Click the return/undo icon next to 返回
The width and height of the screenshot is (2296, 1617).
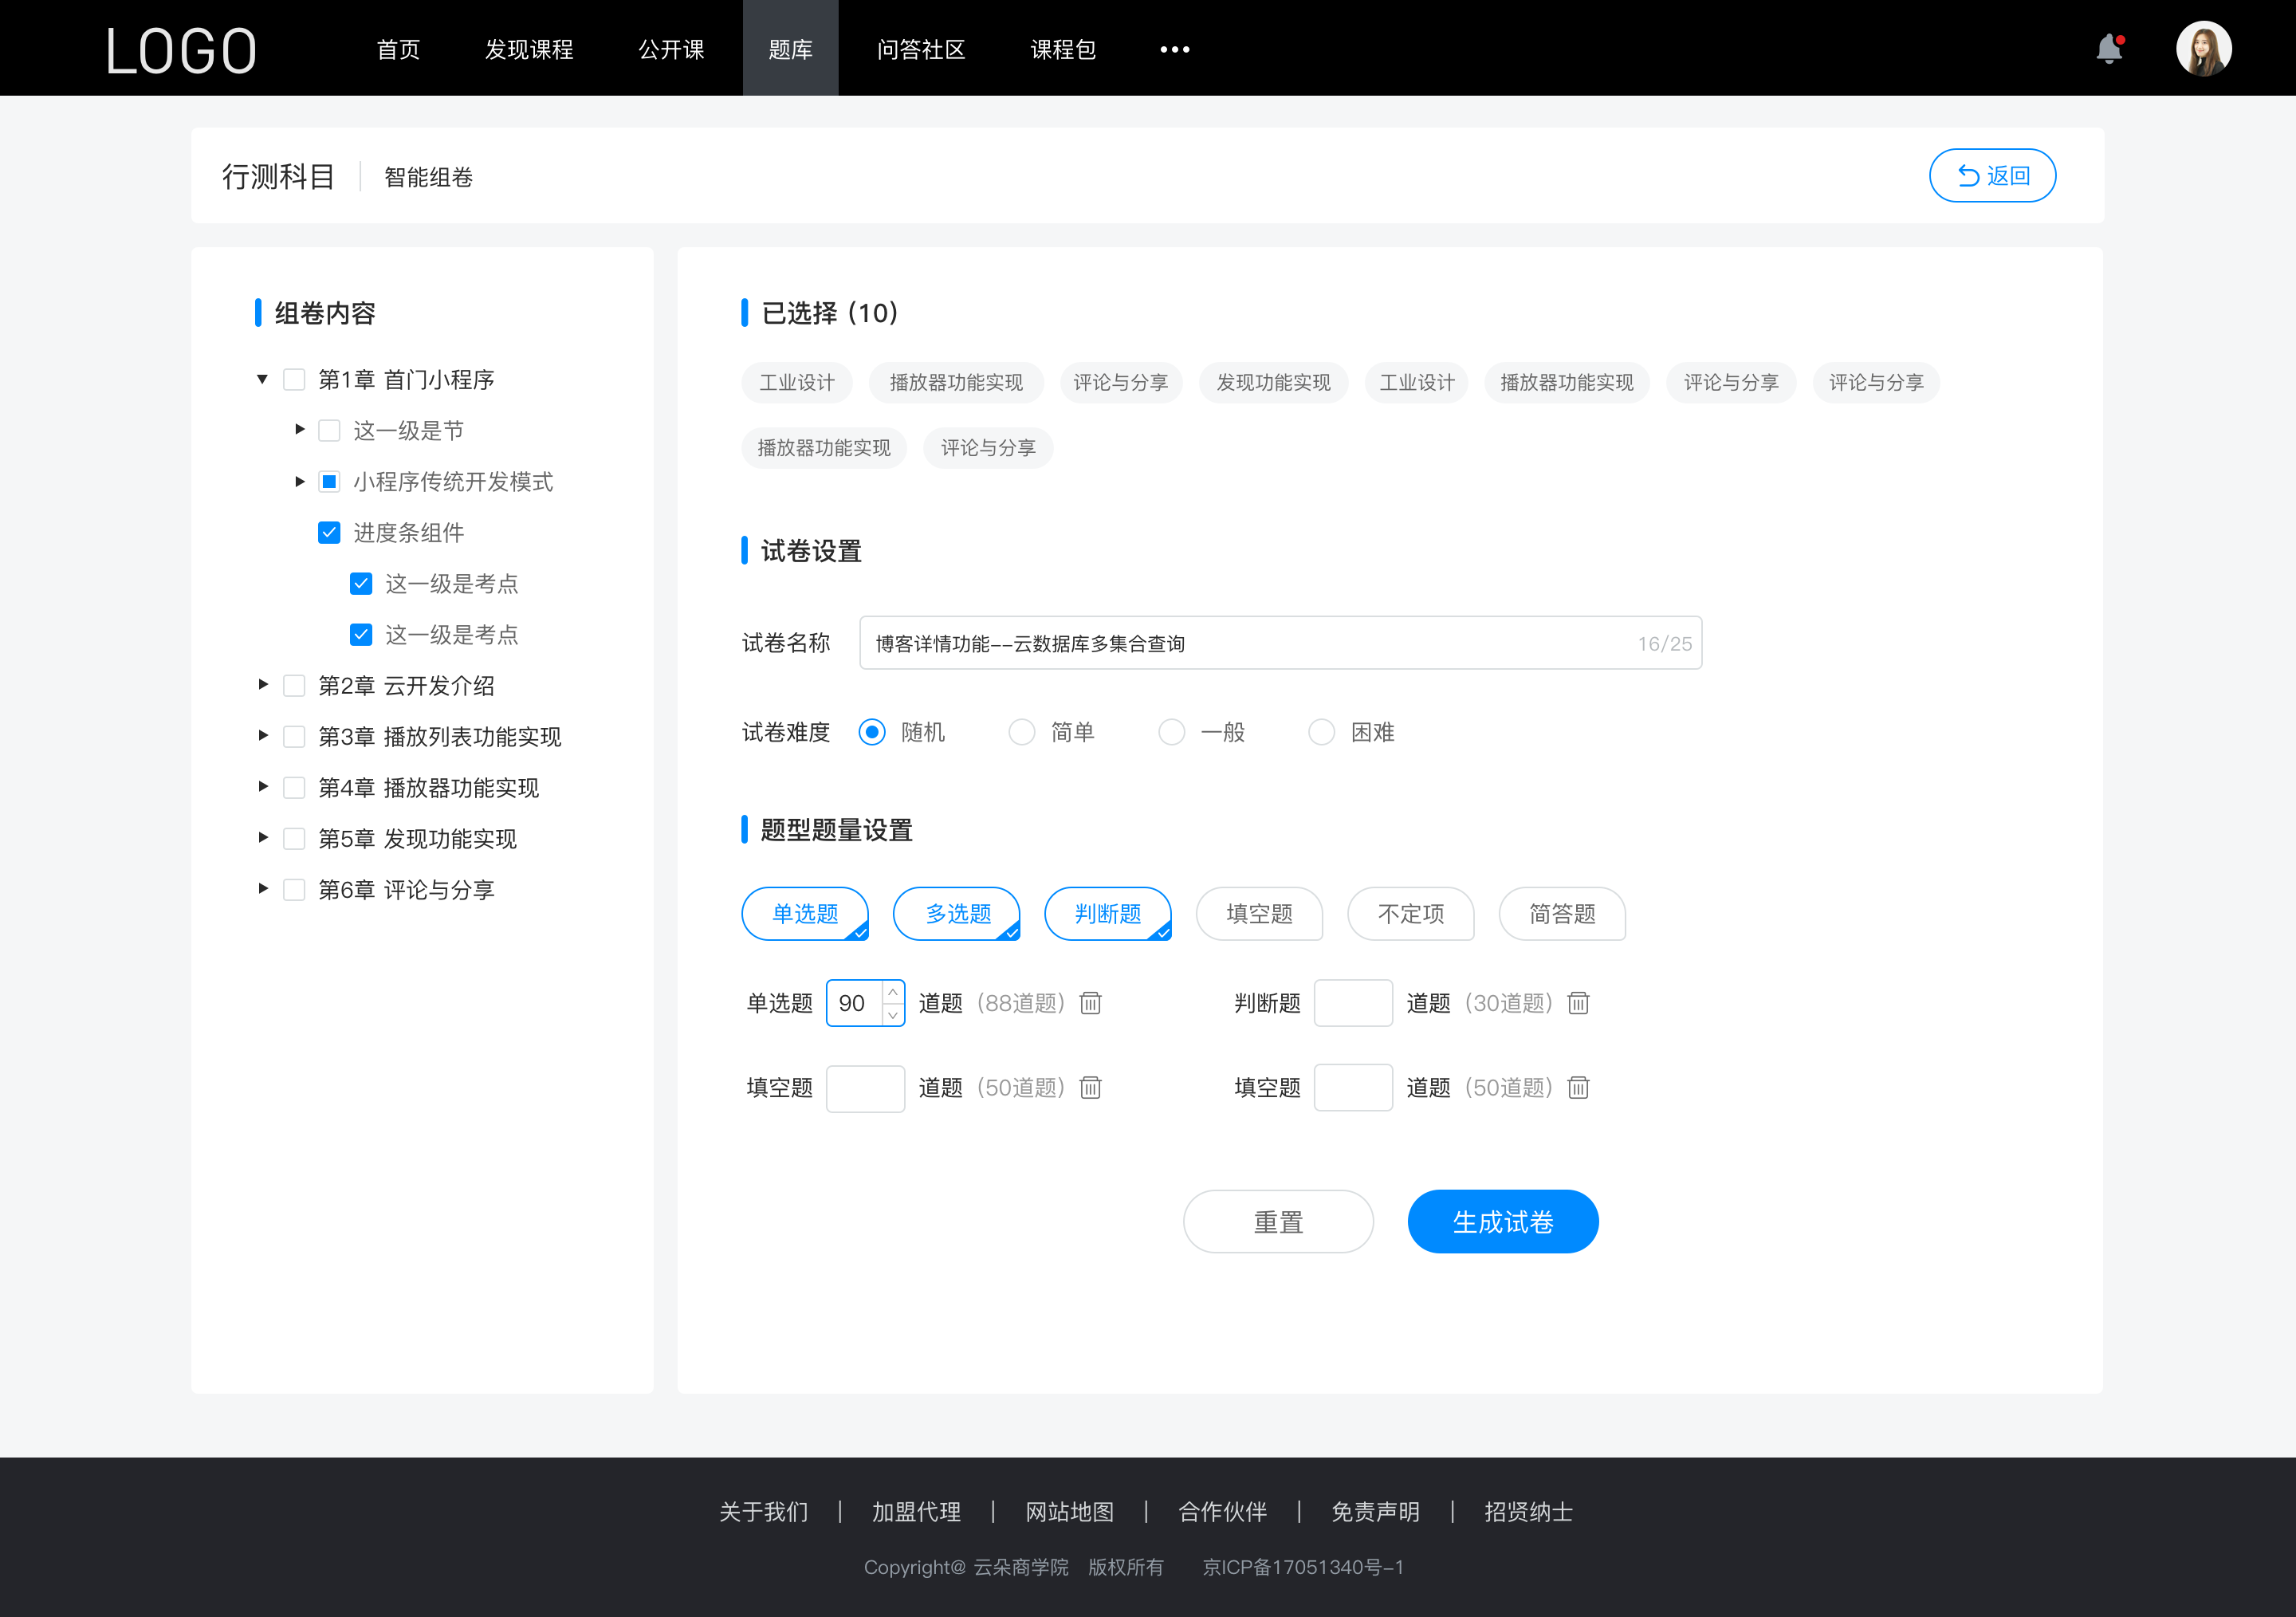pyautogui.click(x=1965, y=173)
